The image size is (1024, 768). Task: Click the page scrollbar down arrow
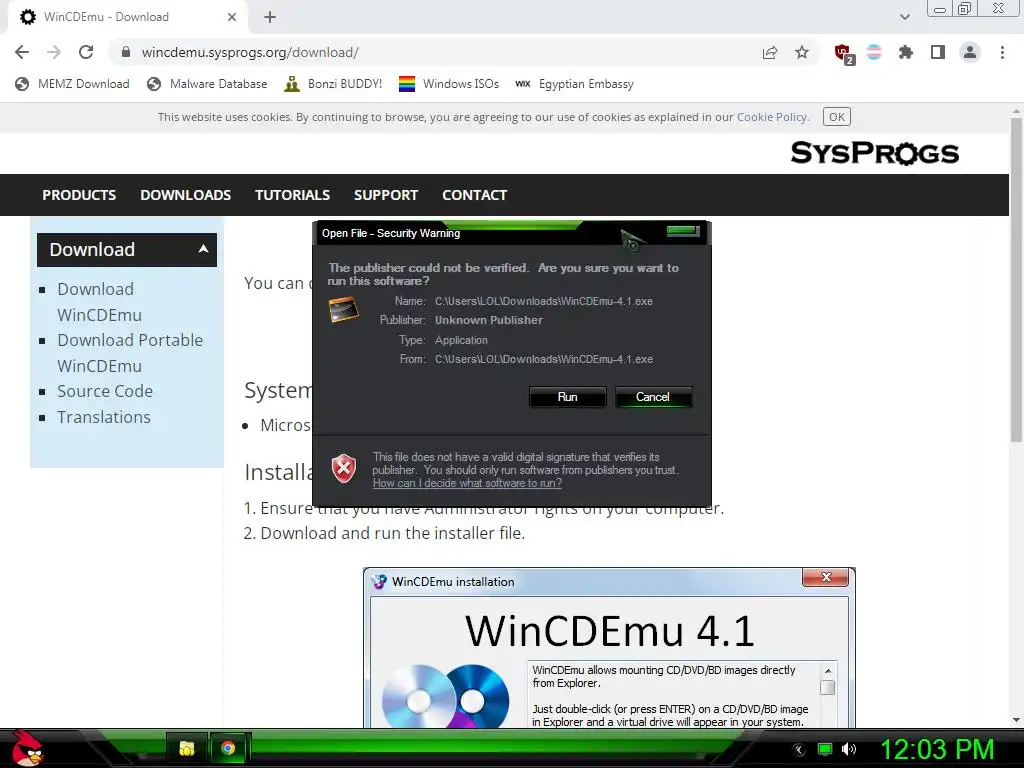coord(1016,720)
